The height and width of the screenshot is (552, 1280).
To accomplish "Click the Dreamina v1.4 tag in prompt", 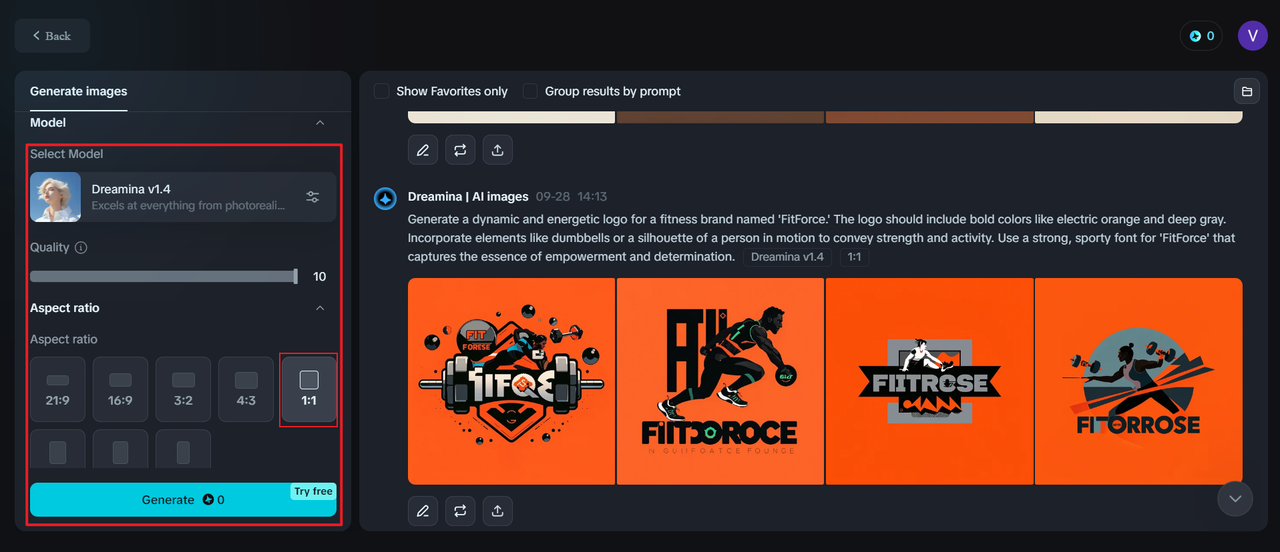I will (788, 257).
